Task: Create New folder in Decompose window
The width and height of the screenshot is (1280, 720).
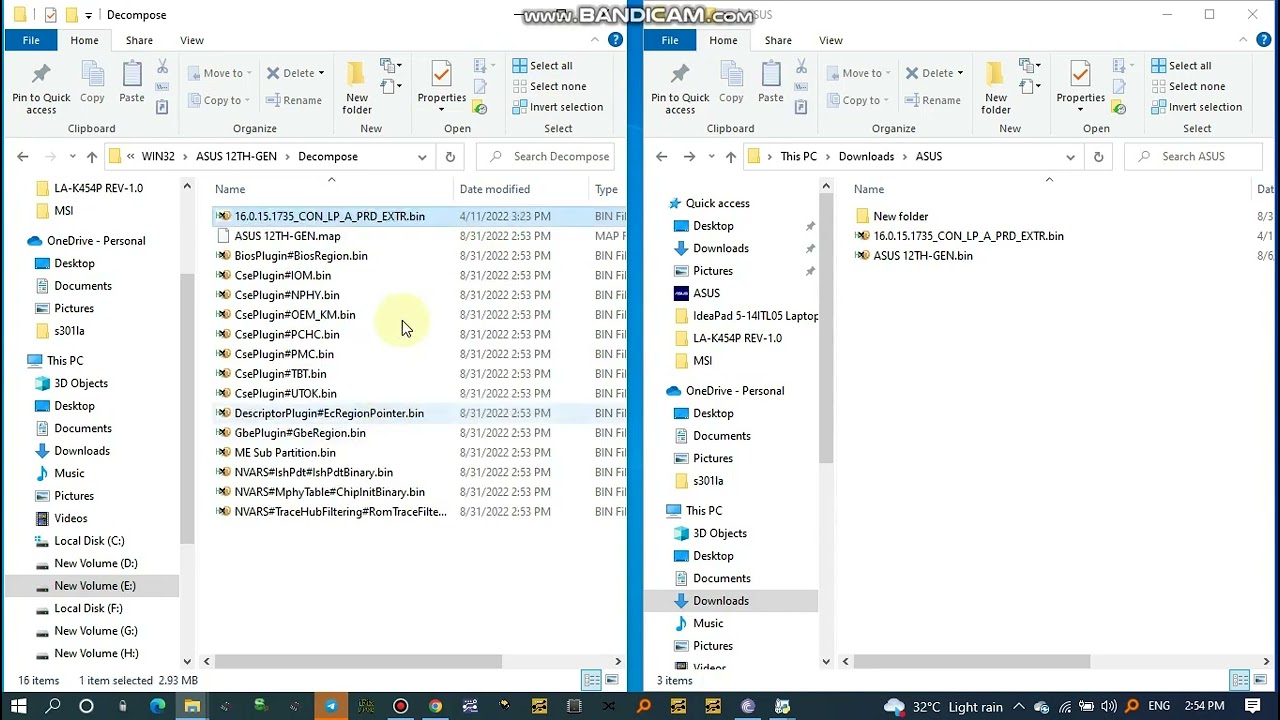Action: tap(357, 87)
